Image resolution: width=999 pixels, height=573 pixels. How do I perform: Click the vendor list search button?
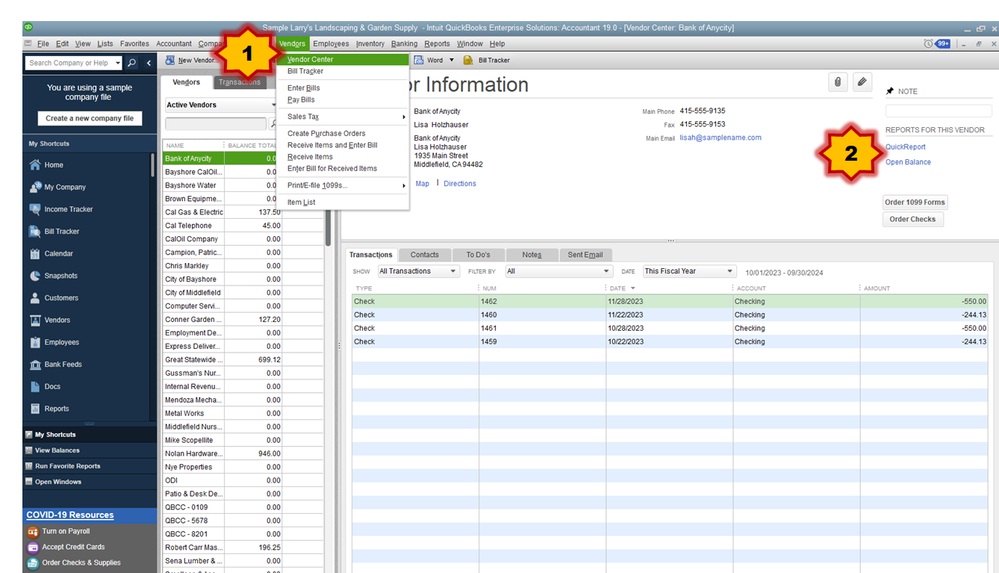(273, 124)
